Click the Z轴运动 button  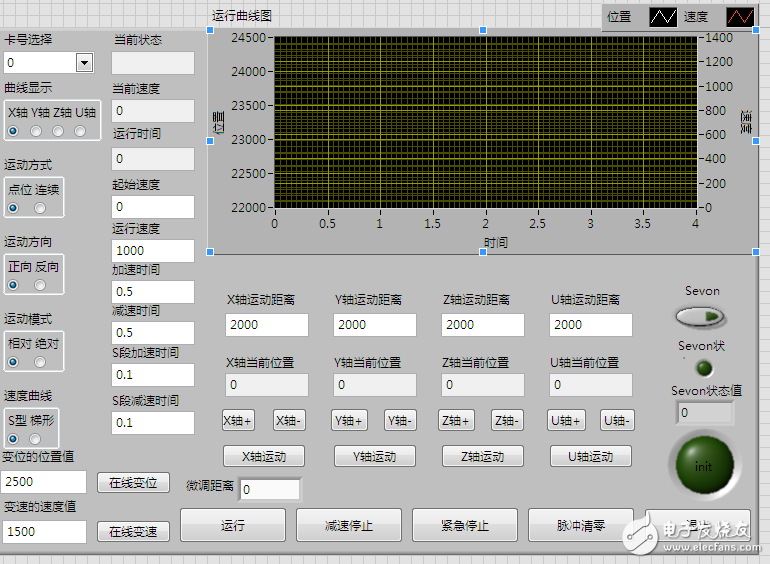pos(483,456)
